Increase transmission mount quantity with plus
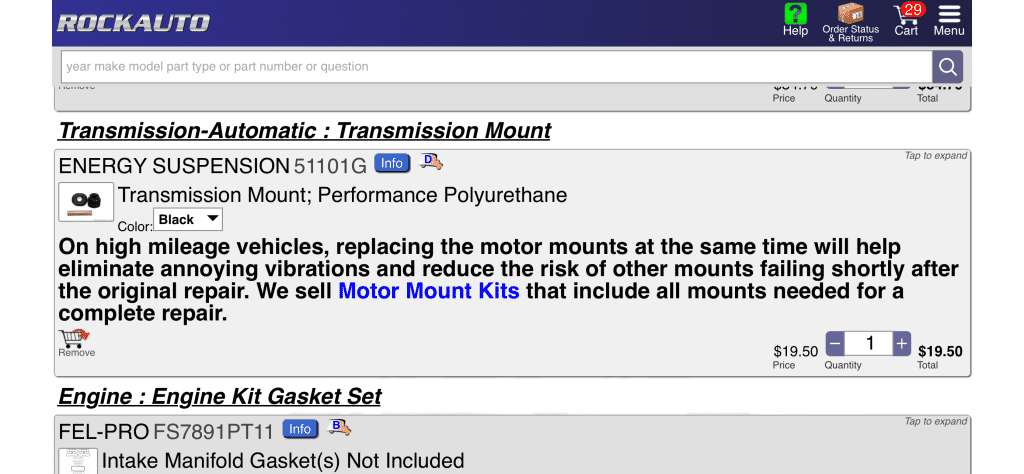1024x474 pixels. coord(902,344)
